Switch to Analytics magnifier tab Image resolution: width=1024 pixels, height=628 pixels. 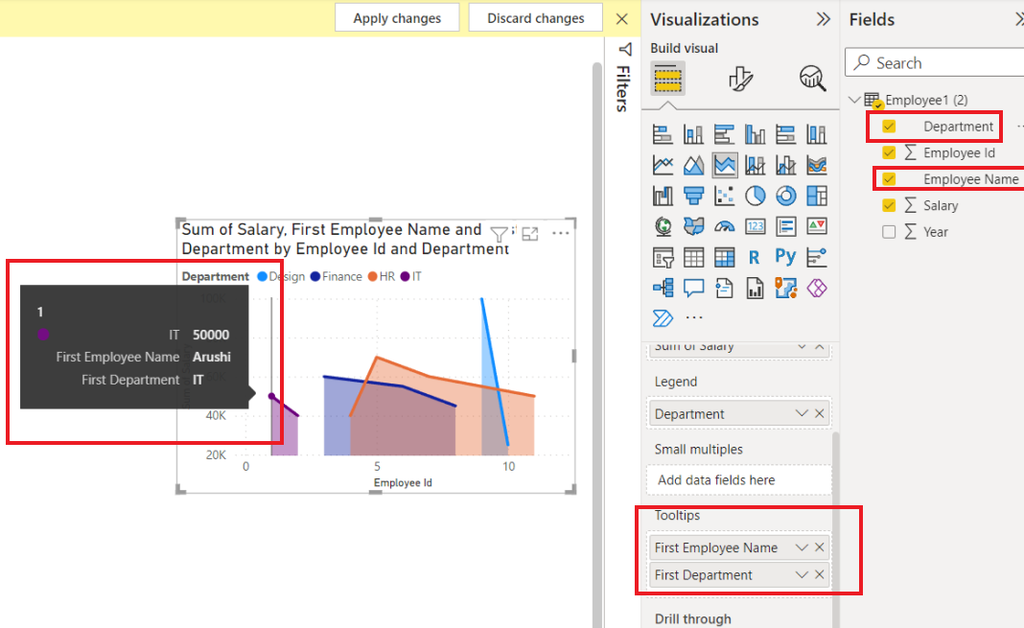[812, 79]
